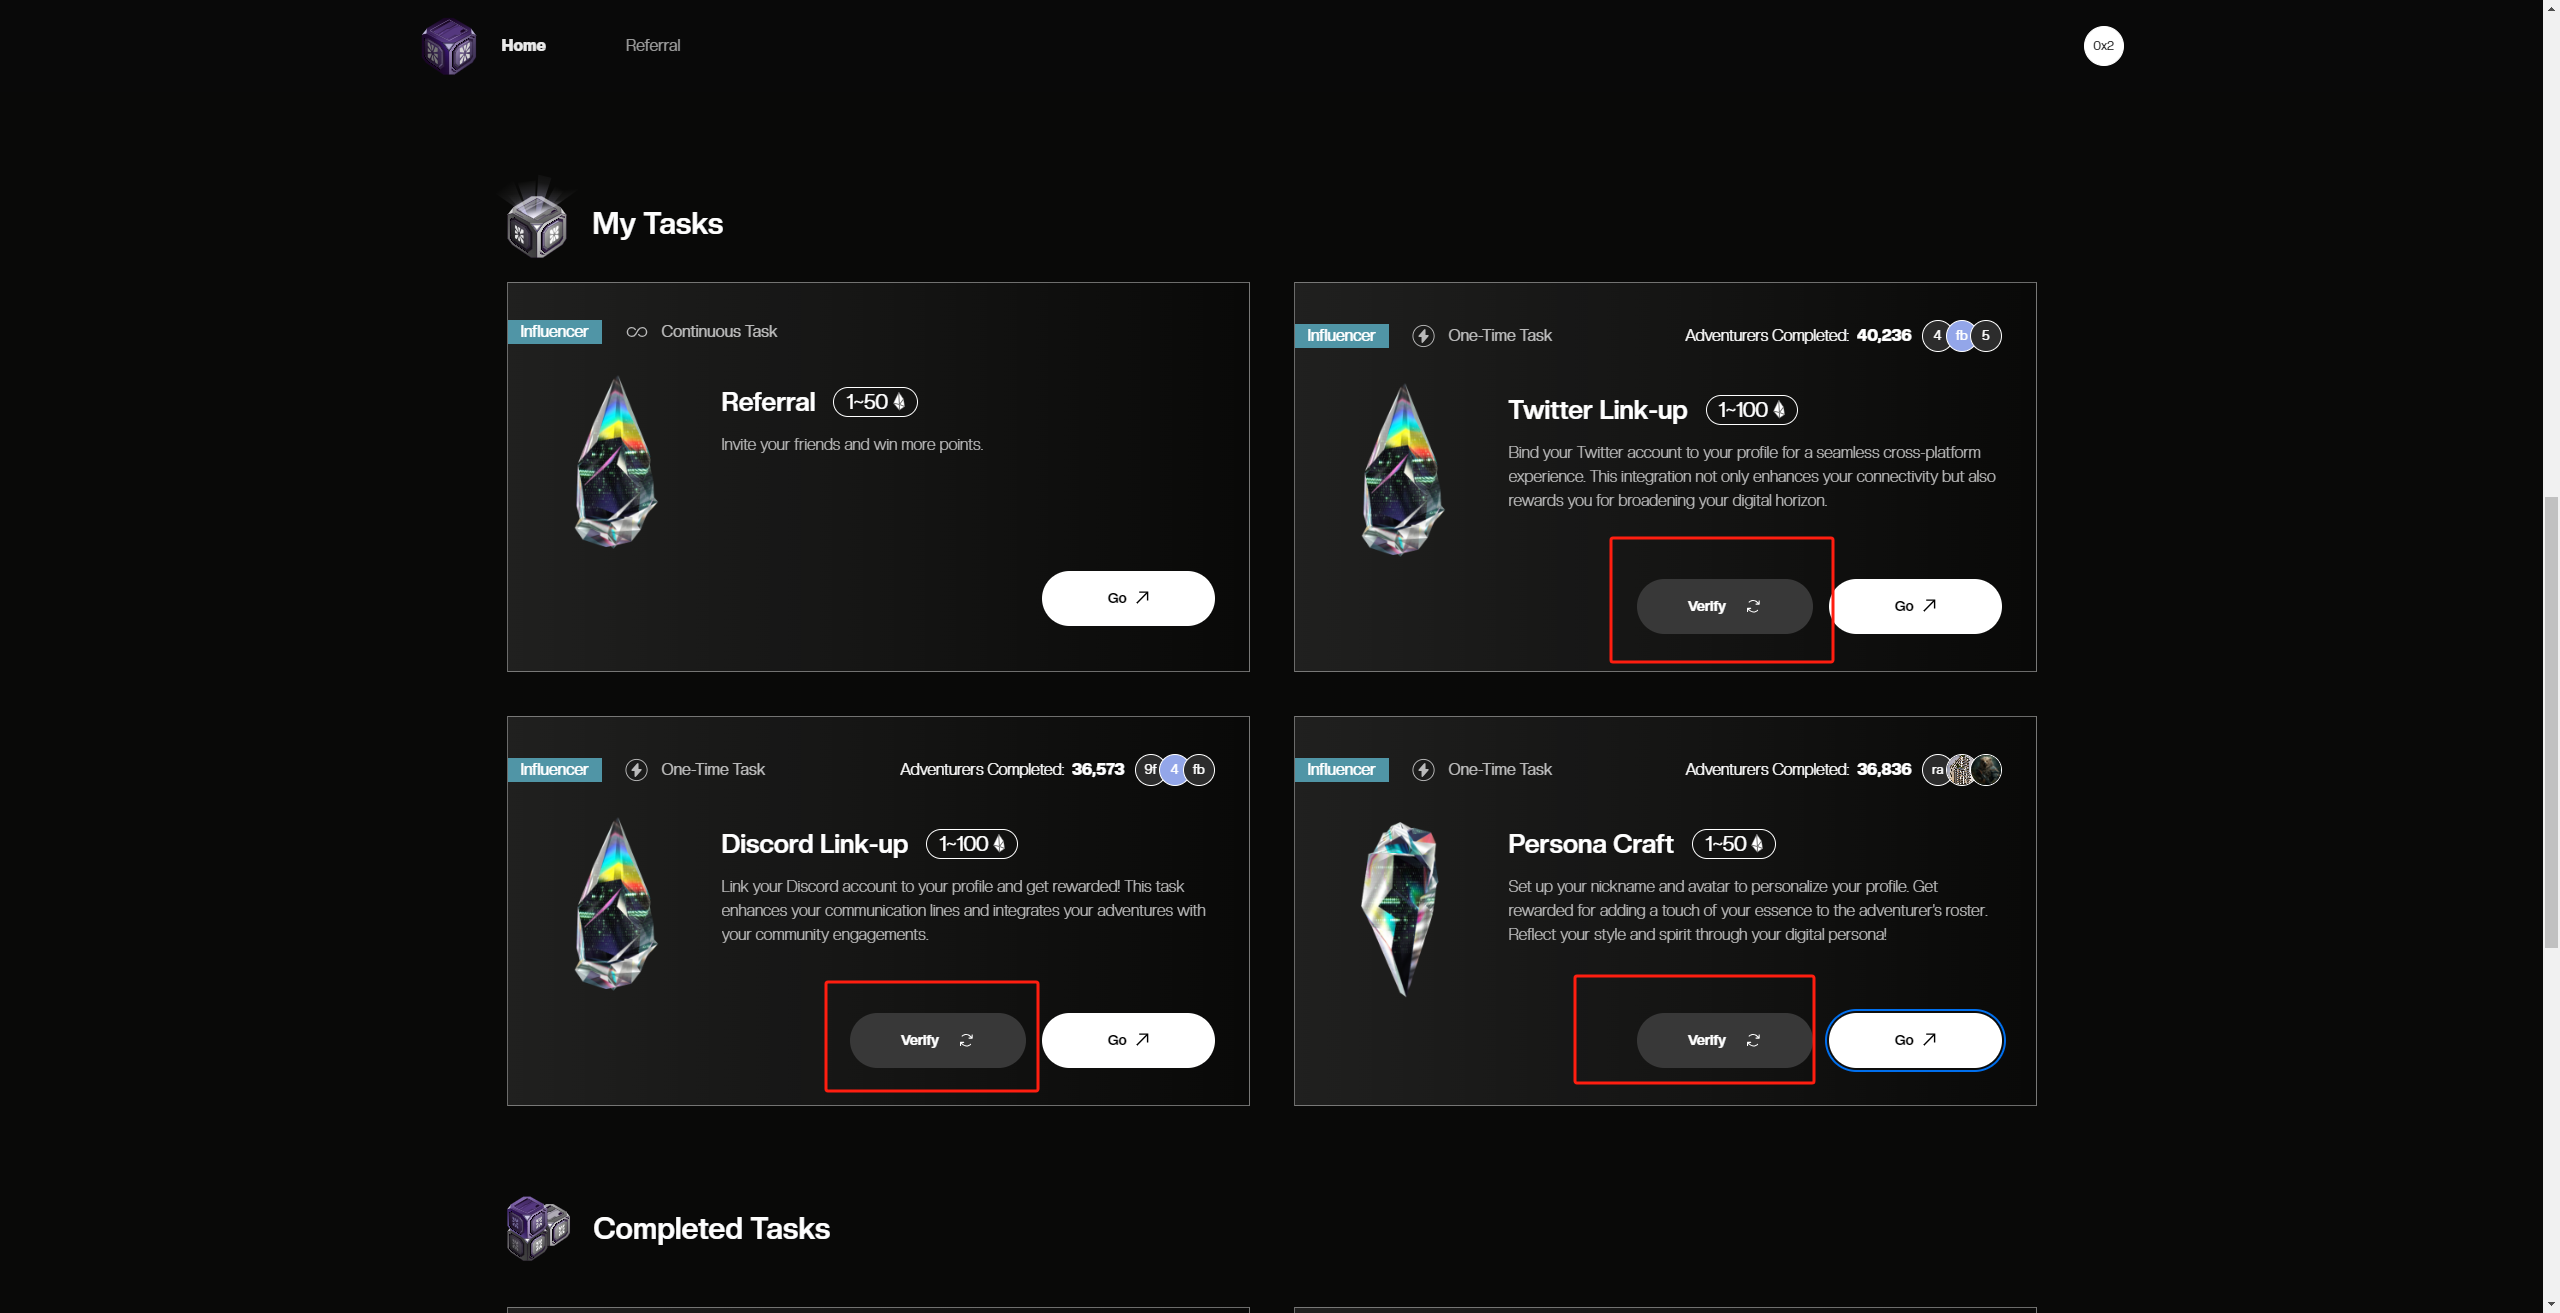
Task: Click Persona Craft adventurer avatars
Action: 1962,770
